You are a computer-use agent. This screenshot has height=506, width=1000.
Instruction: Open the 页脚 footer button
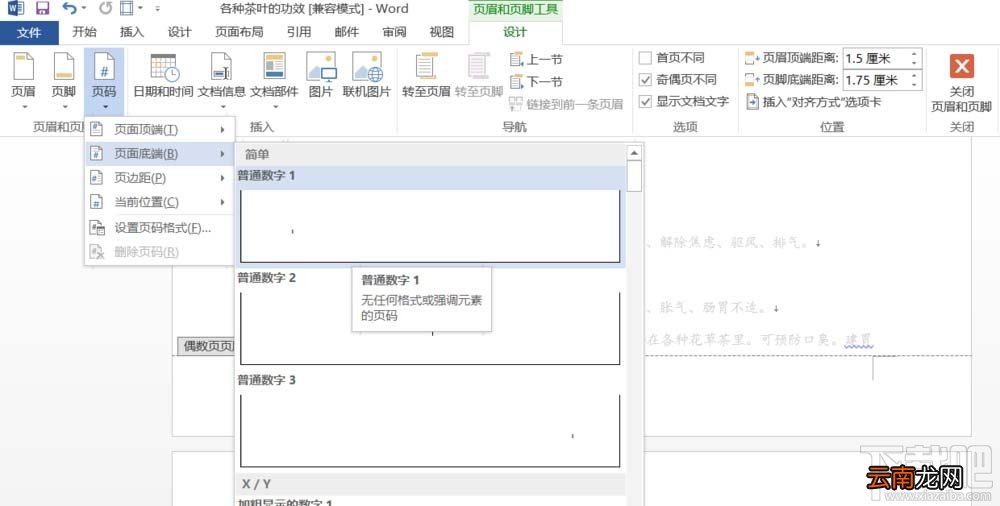point(64,81)
